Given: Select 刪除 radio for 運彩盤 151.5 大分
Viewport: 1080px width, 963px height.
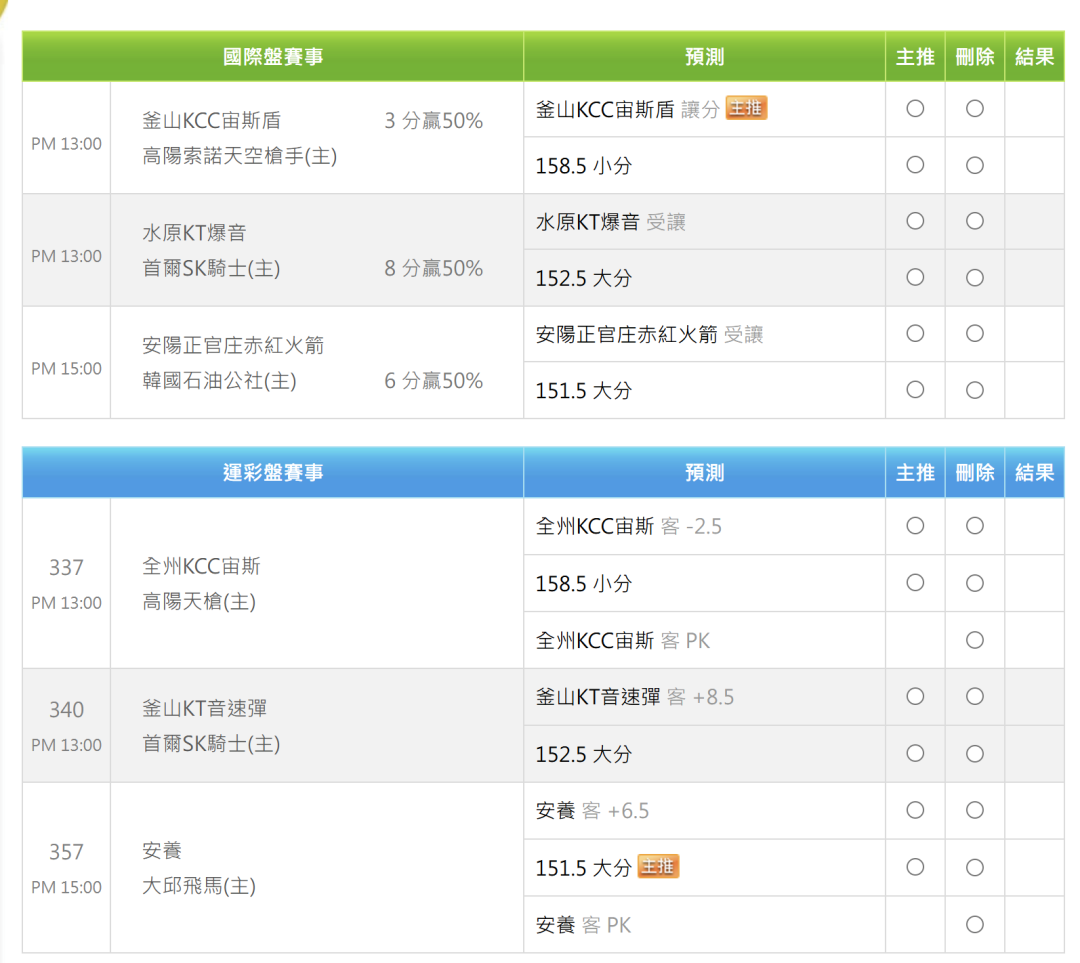Looking at the screenshot, I should click(975, 867).
